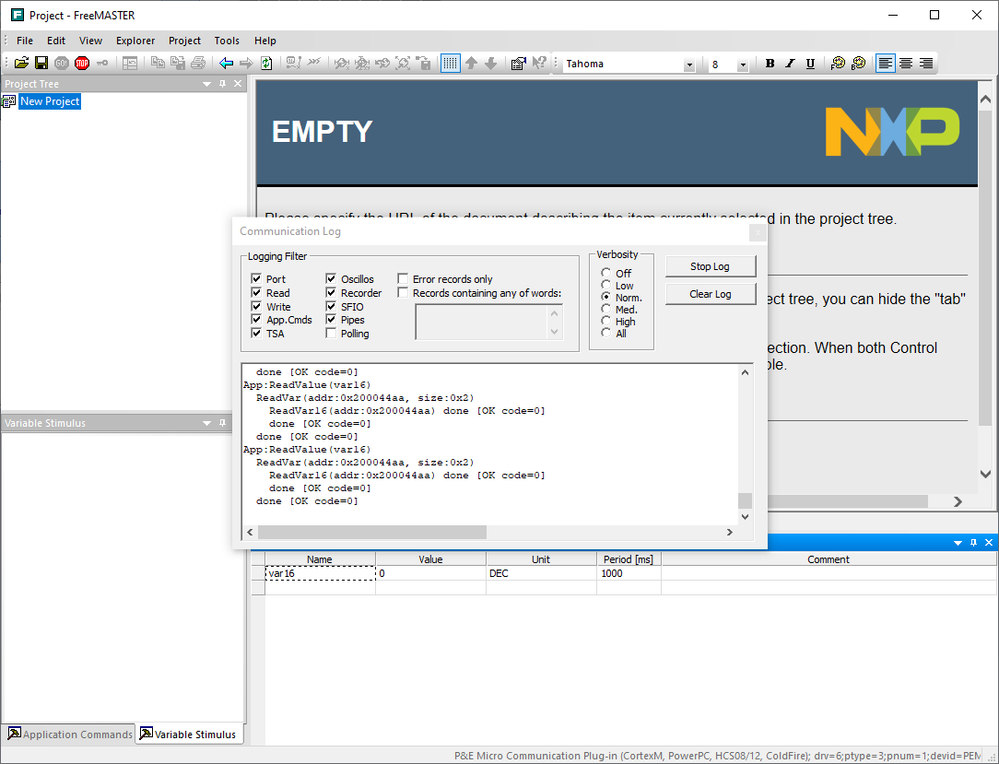Viewport: 999px width, 764px height.
Task: Open the File menu
Action: (x=25, y=41)
